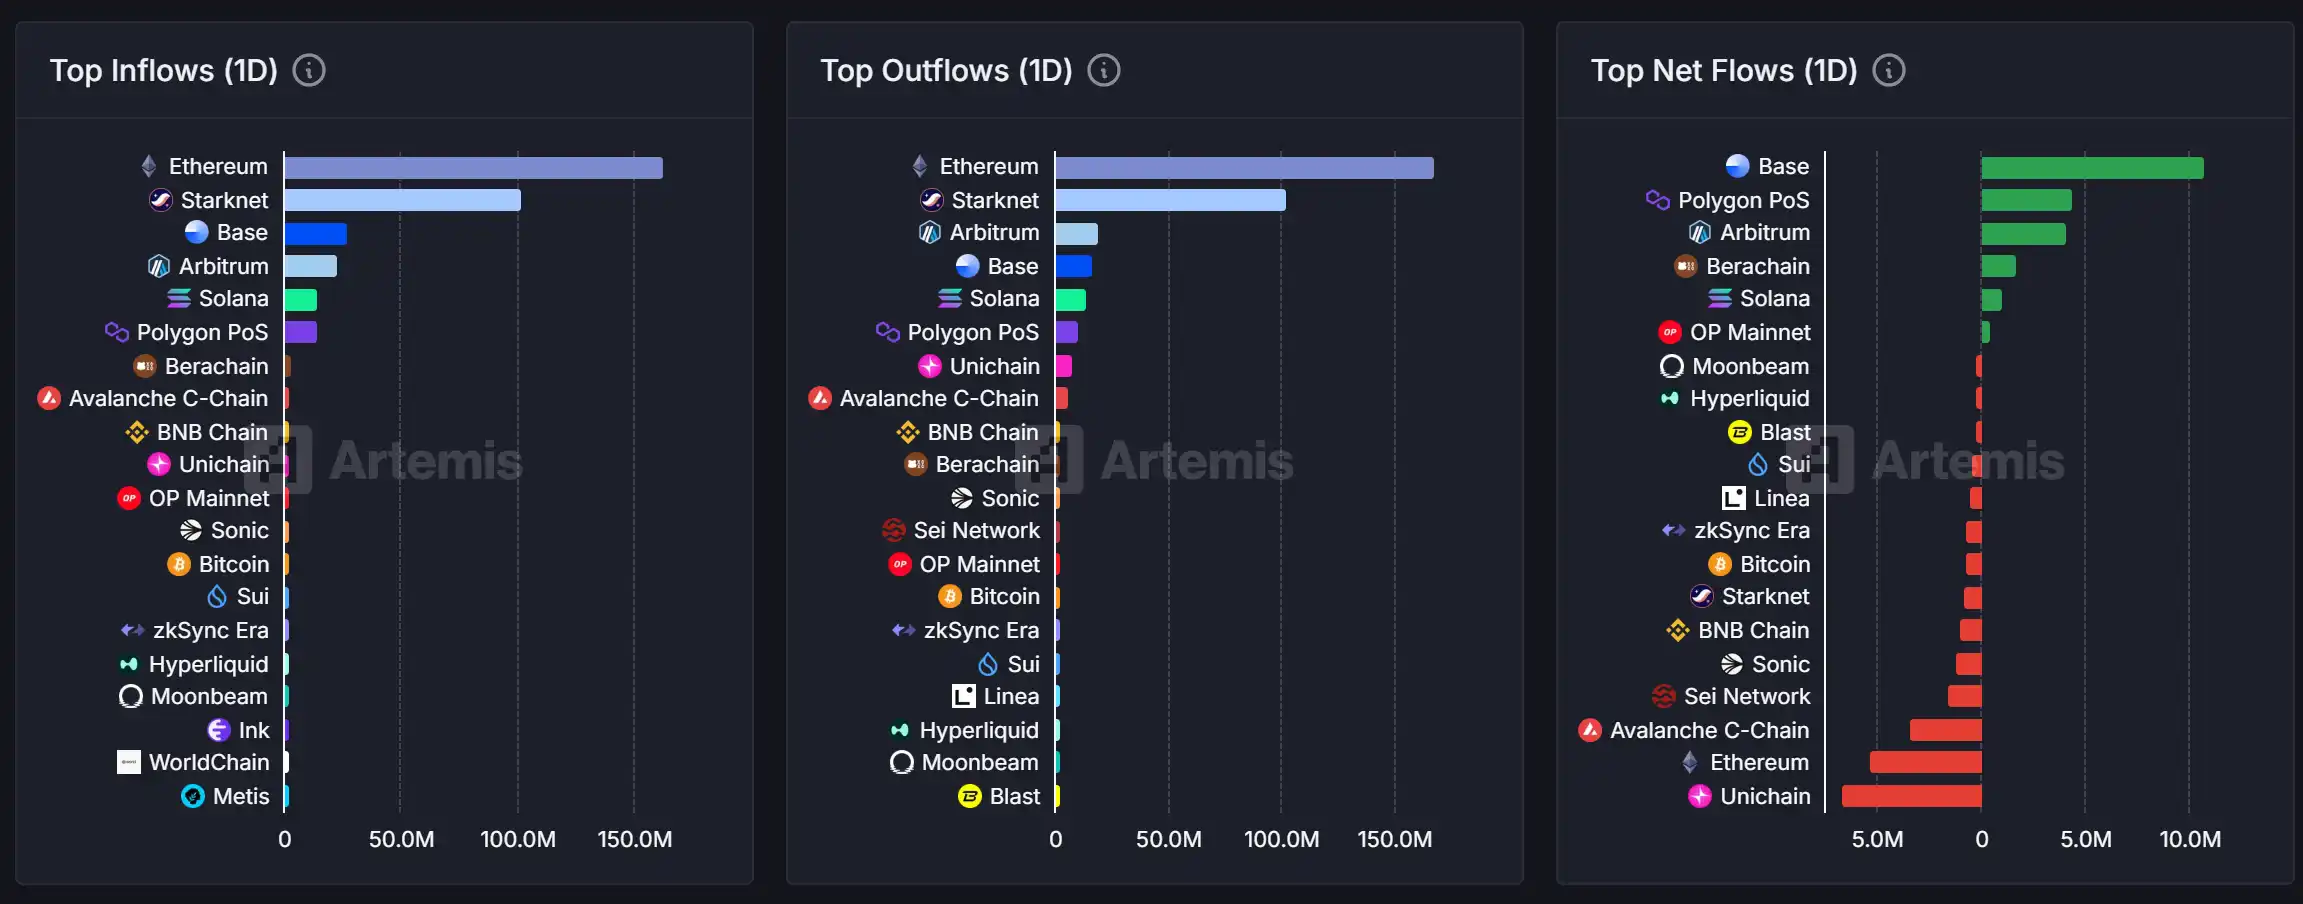
Task: Click the info icon beside Top Outflows (1D)
Action: point(1104,71)
